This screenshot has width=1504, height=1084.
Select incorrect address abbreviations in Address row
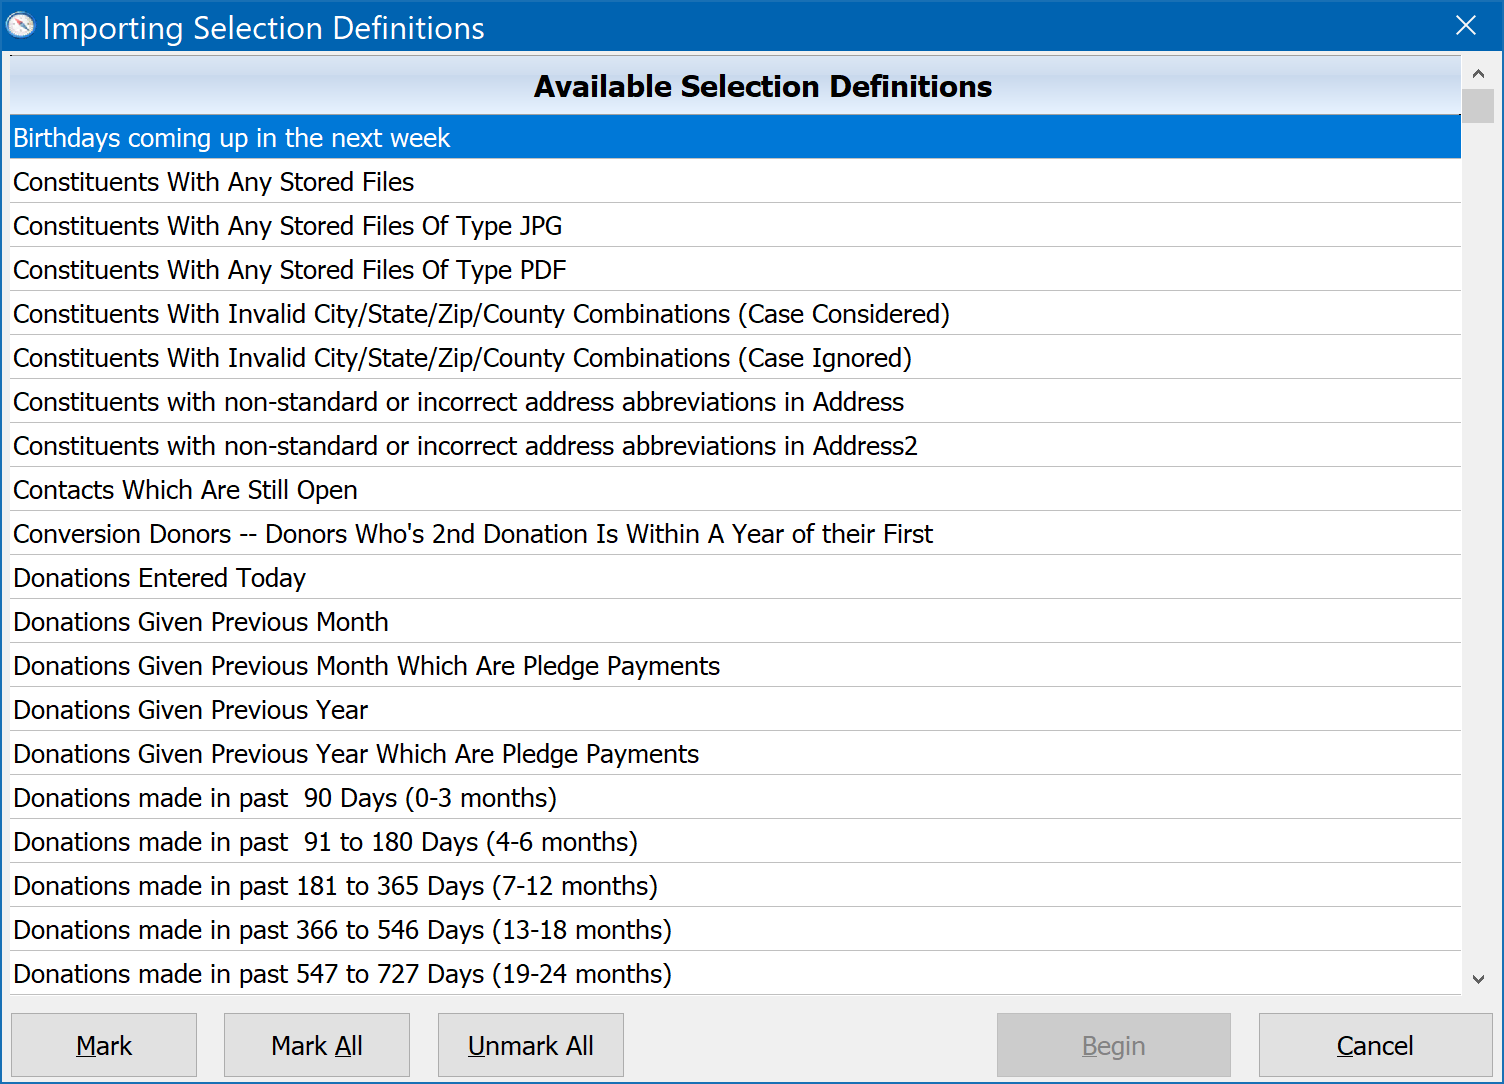coord(736,401)
